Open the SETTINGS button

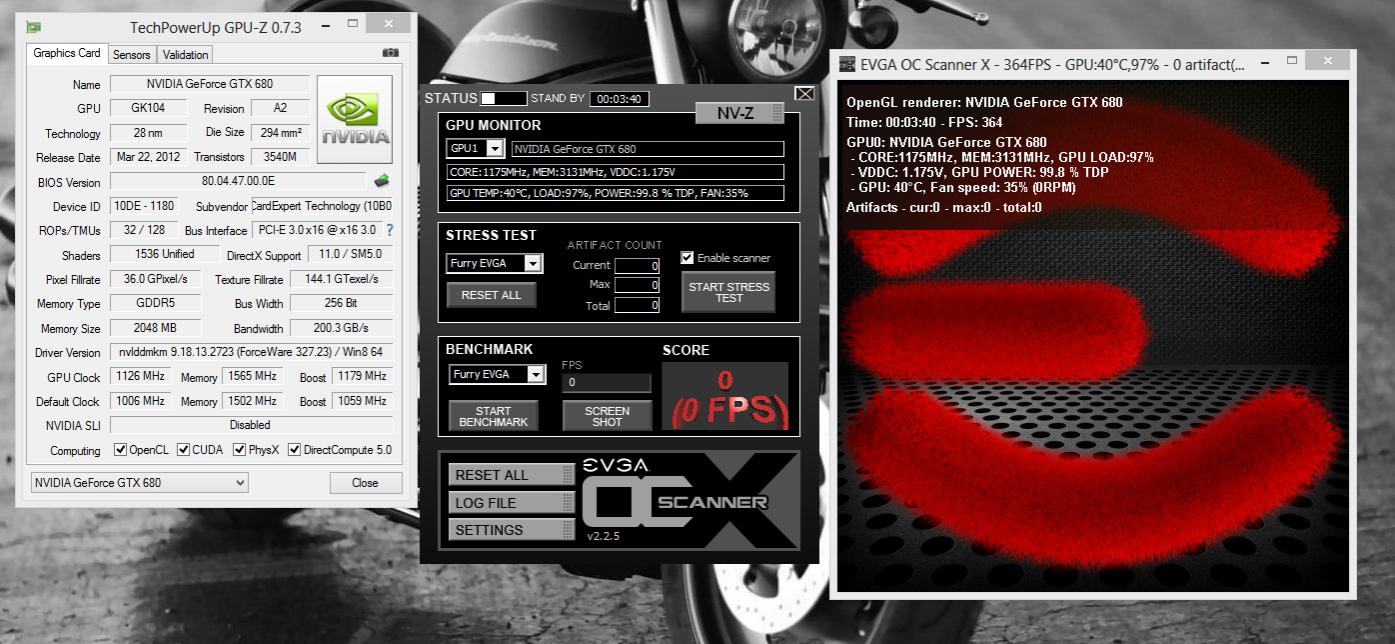(x=510, y=530)
